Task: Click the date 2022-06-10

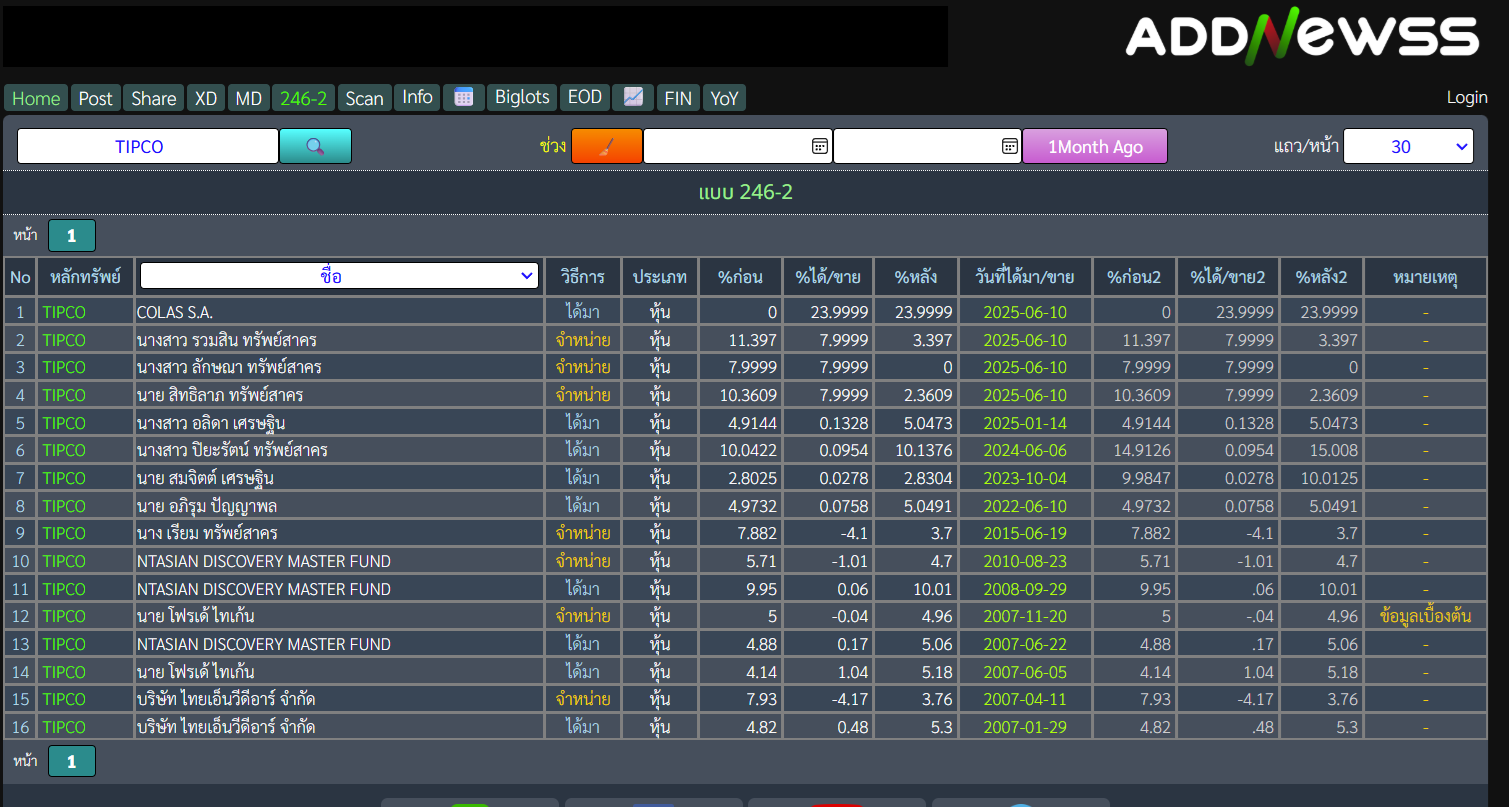Action: click(x=1025, y=506)
